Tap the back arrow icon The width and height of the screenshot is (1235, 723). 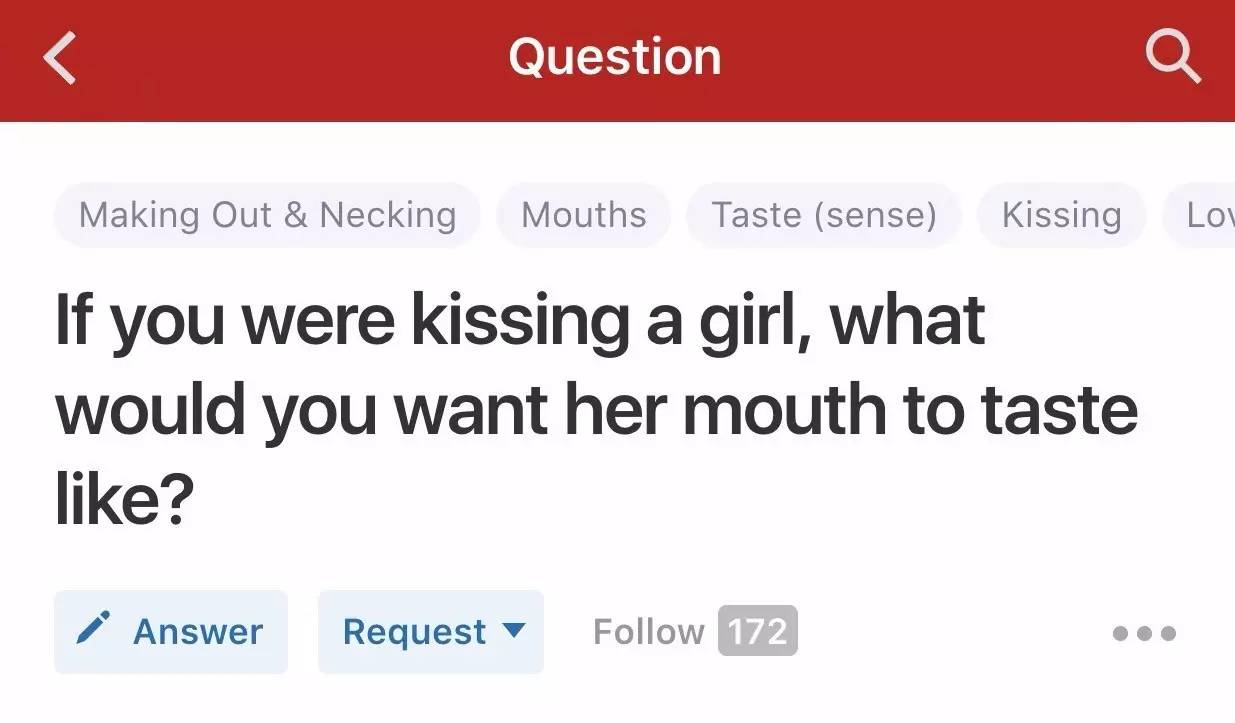click(60, 57)
